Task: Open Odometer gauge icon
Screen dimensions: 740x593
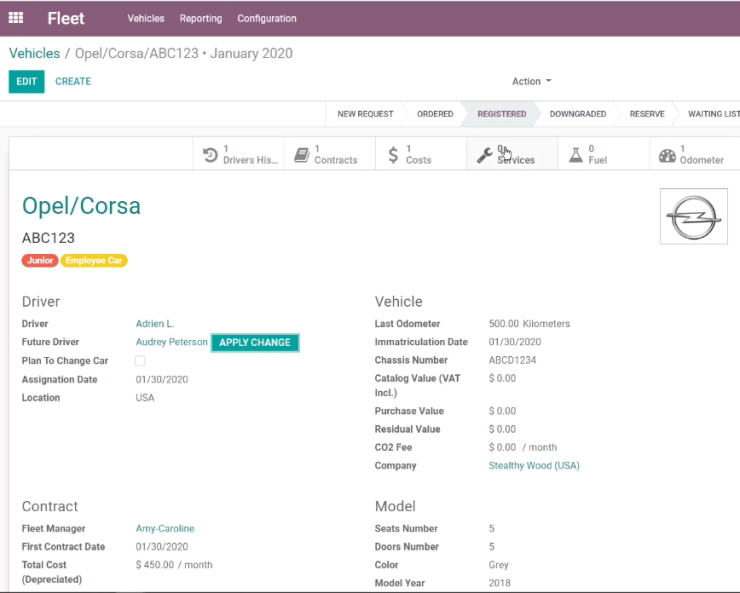Action: click(667, 155)
